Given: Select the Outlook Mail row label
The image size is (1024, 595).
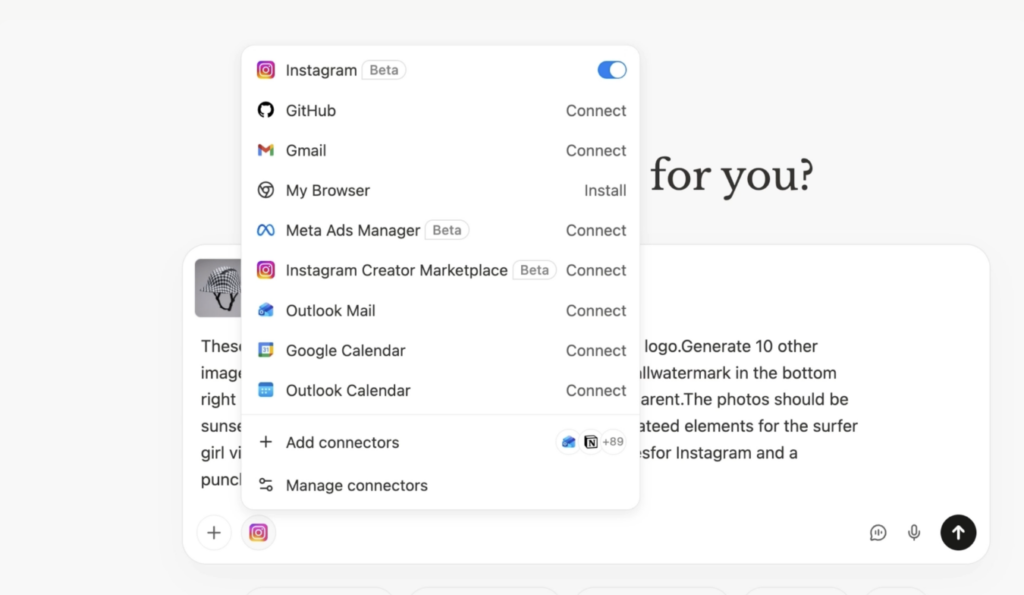Looking at the screenshot, I should pyautogui.click(x=330, y=310).
